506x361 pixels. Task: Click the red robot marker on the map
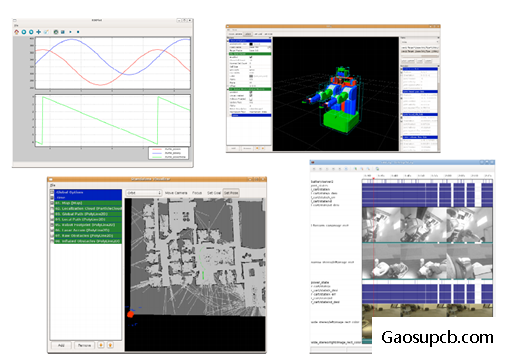[x=130, y=314]
